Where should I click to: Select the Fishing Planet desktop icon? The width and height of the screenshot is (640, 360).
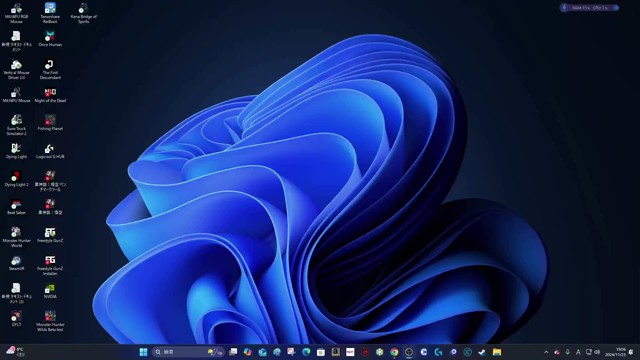[50, 123]
